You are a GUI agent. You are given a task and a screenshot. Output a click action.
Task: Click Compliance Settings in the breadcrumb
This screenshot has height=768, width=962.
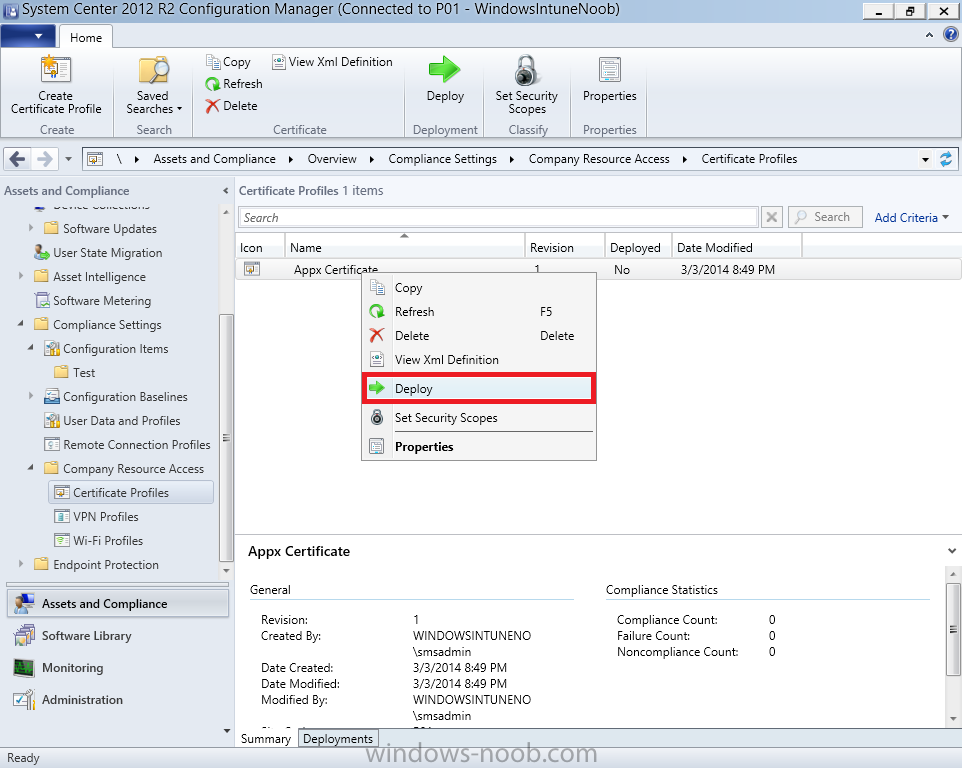pos(442,159)
